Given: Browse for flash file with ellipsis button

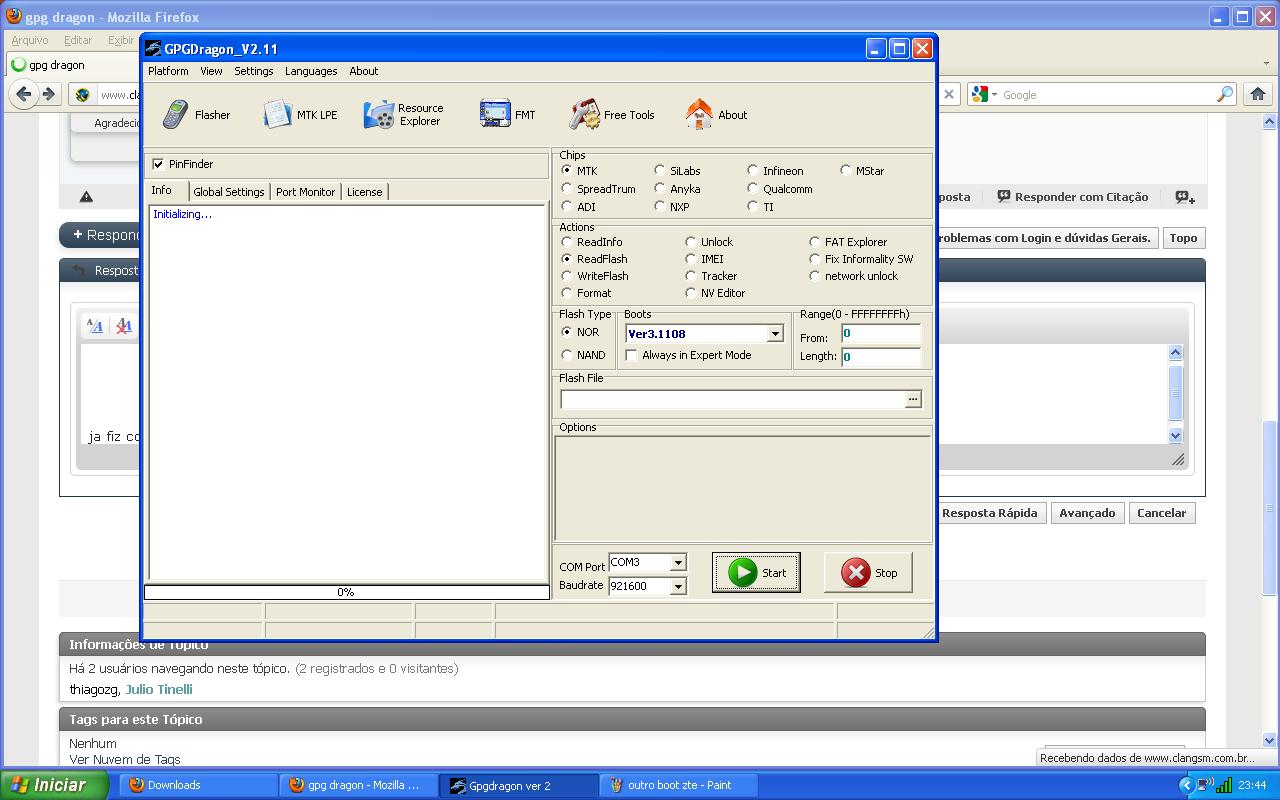Looking at the screenshot, I should pyautogui.click(x=913, y=399).
